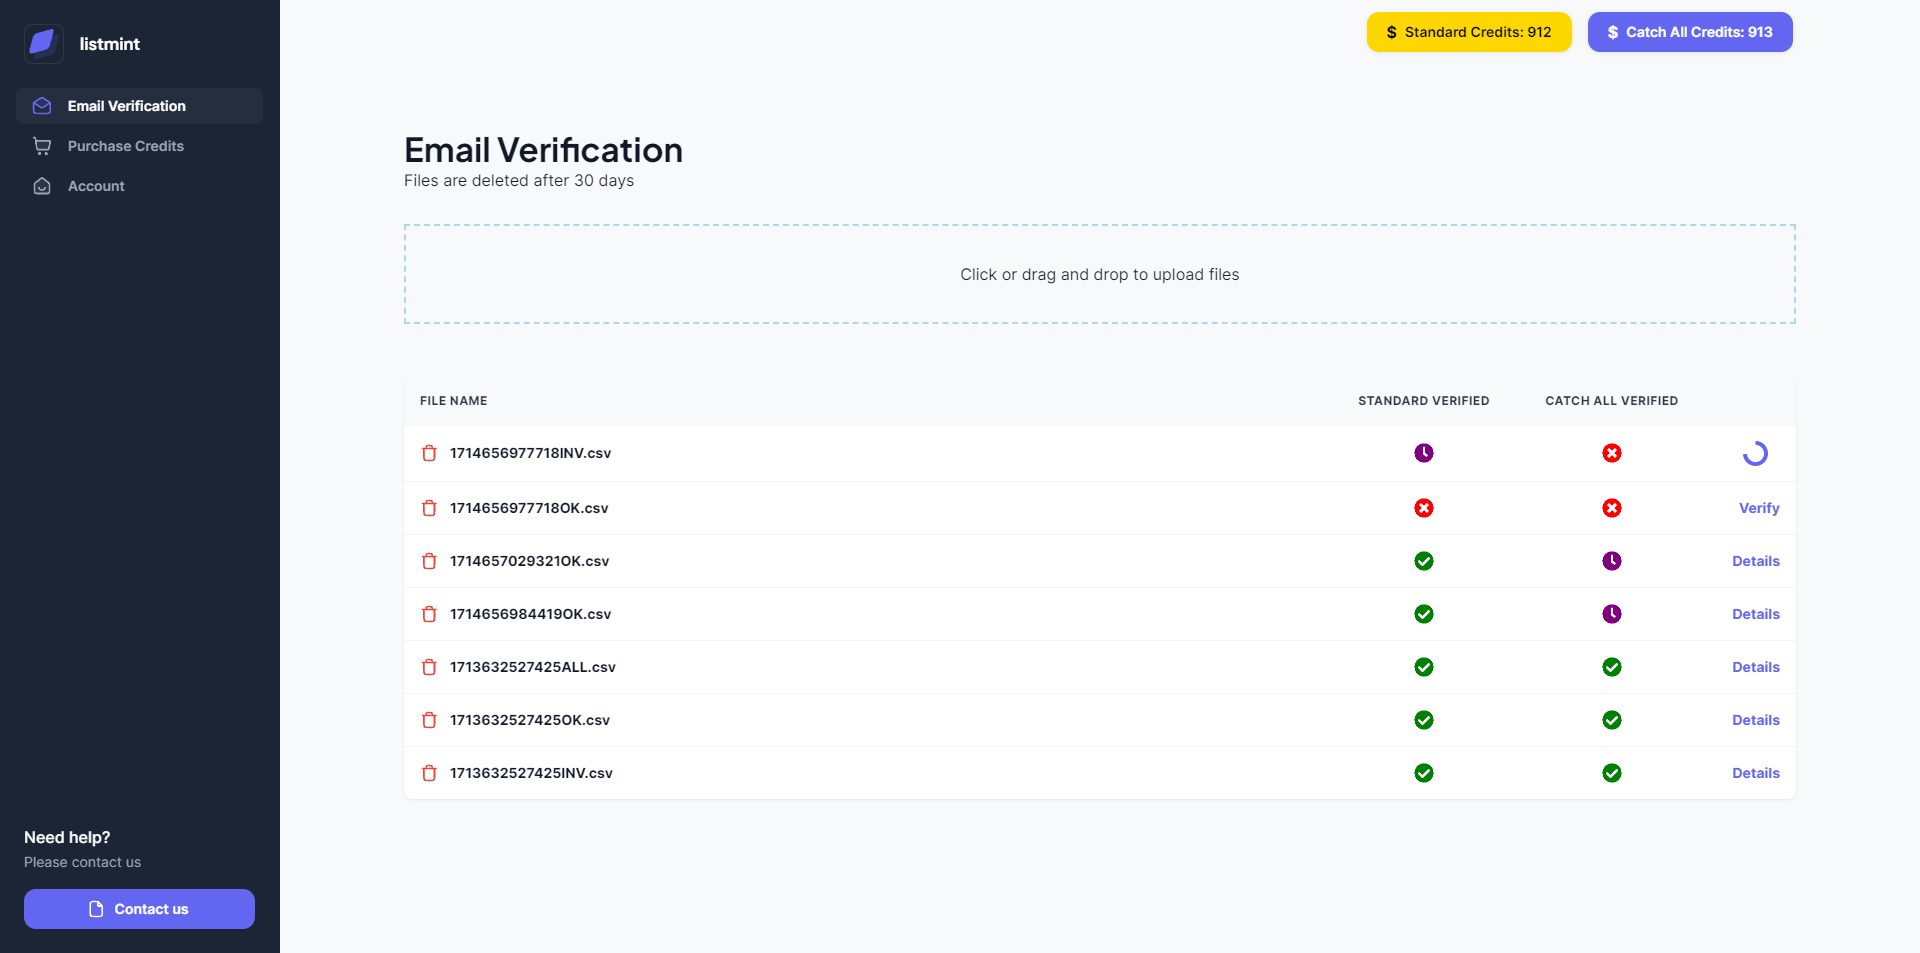Viewport: 1920px width, 953px height.
Task: Click Verify for 1714656977718OK.csv
Action: pyautogui.click(x=1758, y=508)
